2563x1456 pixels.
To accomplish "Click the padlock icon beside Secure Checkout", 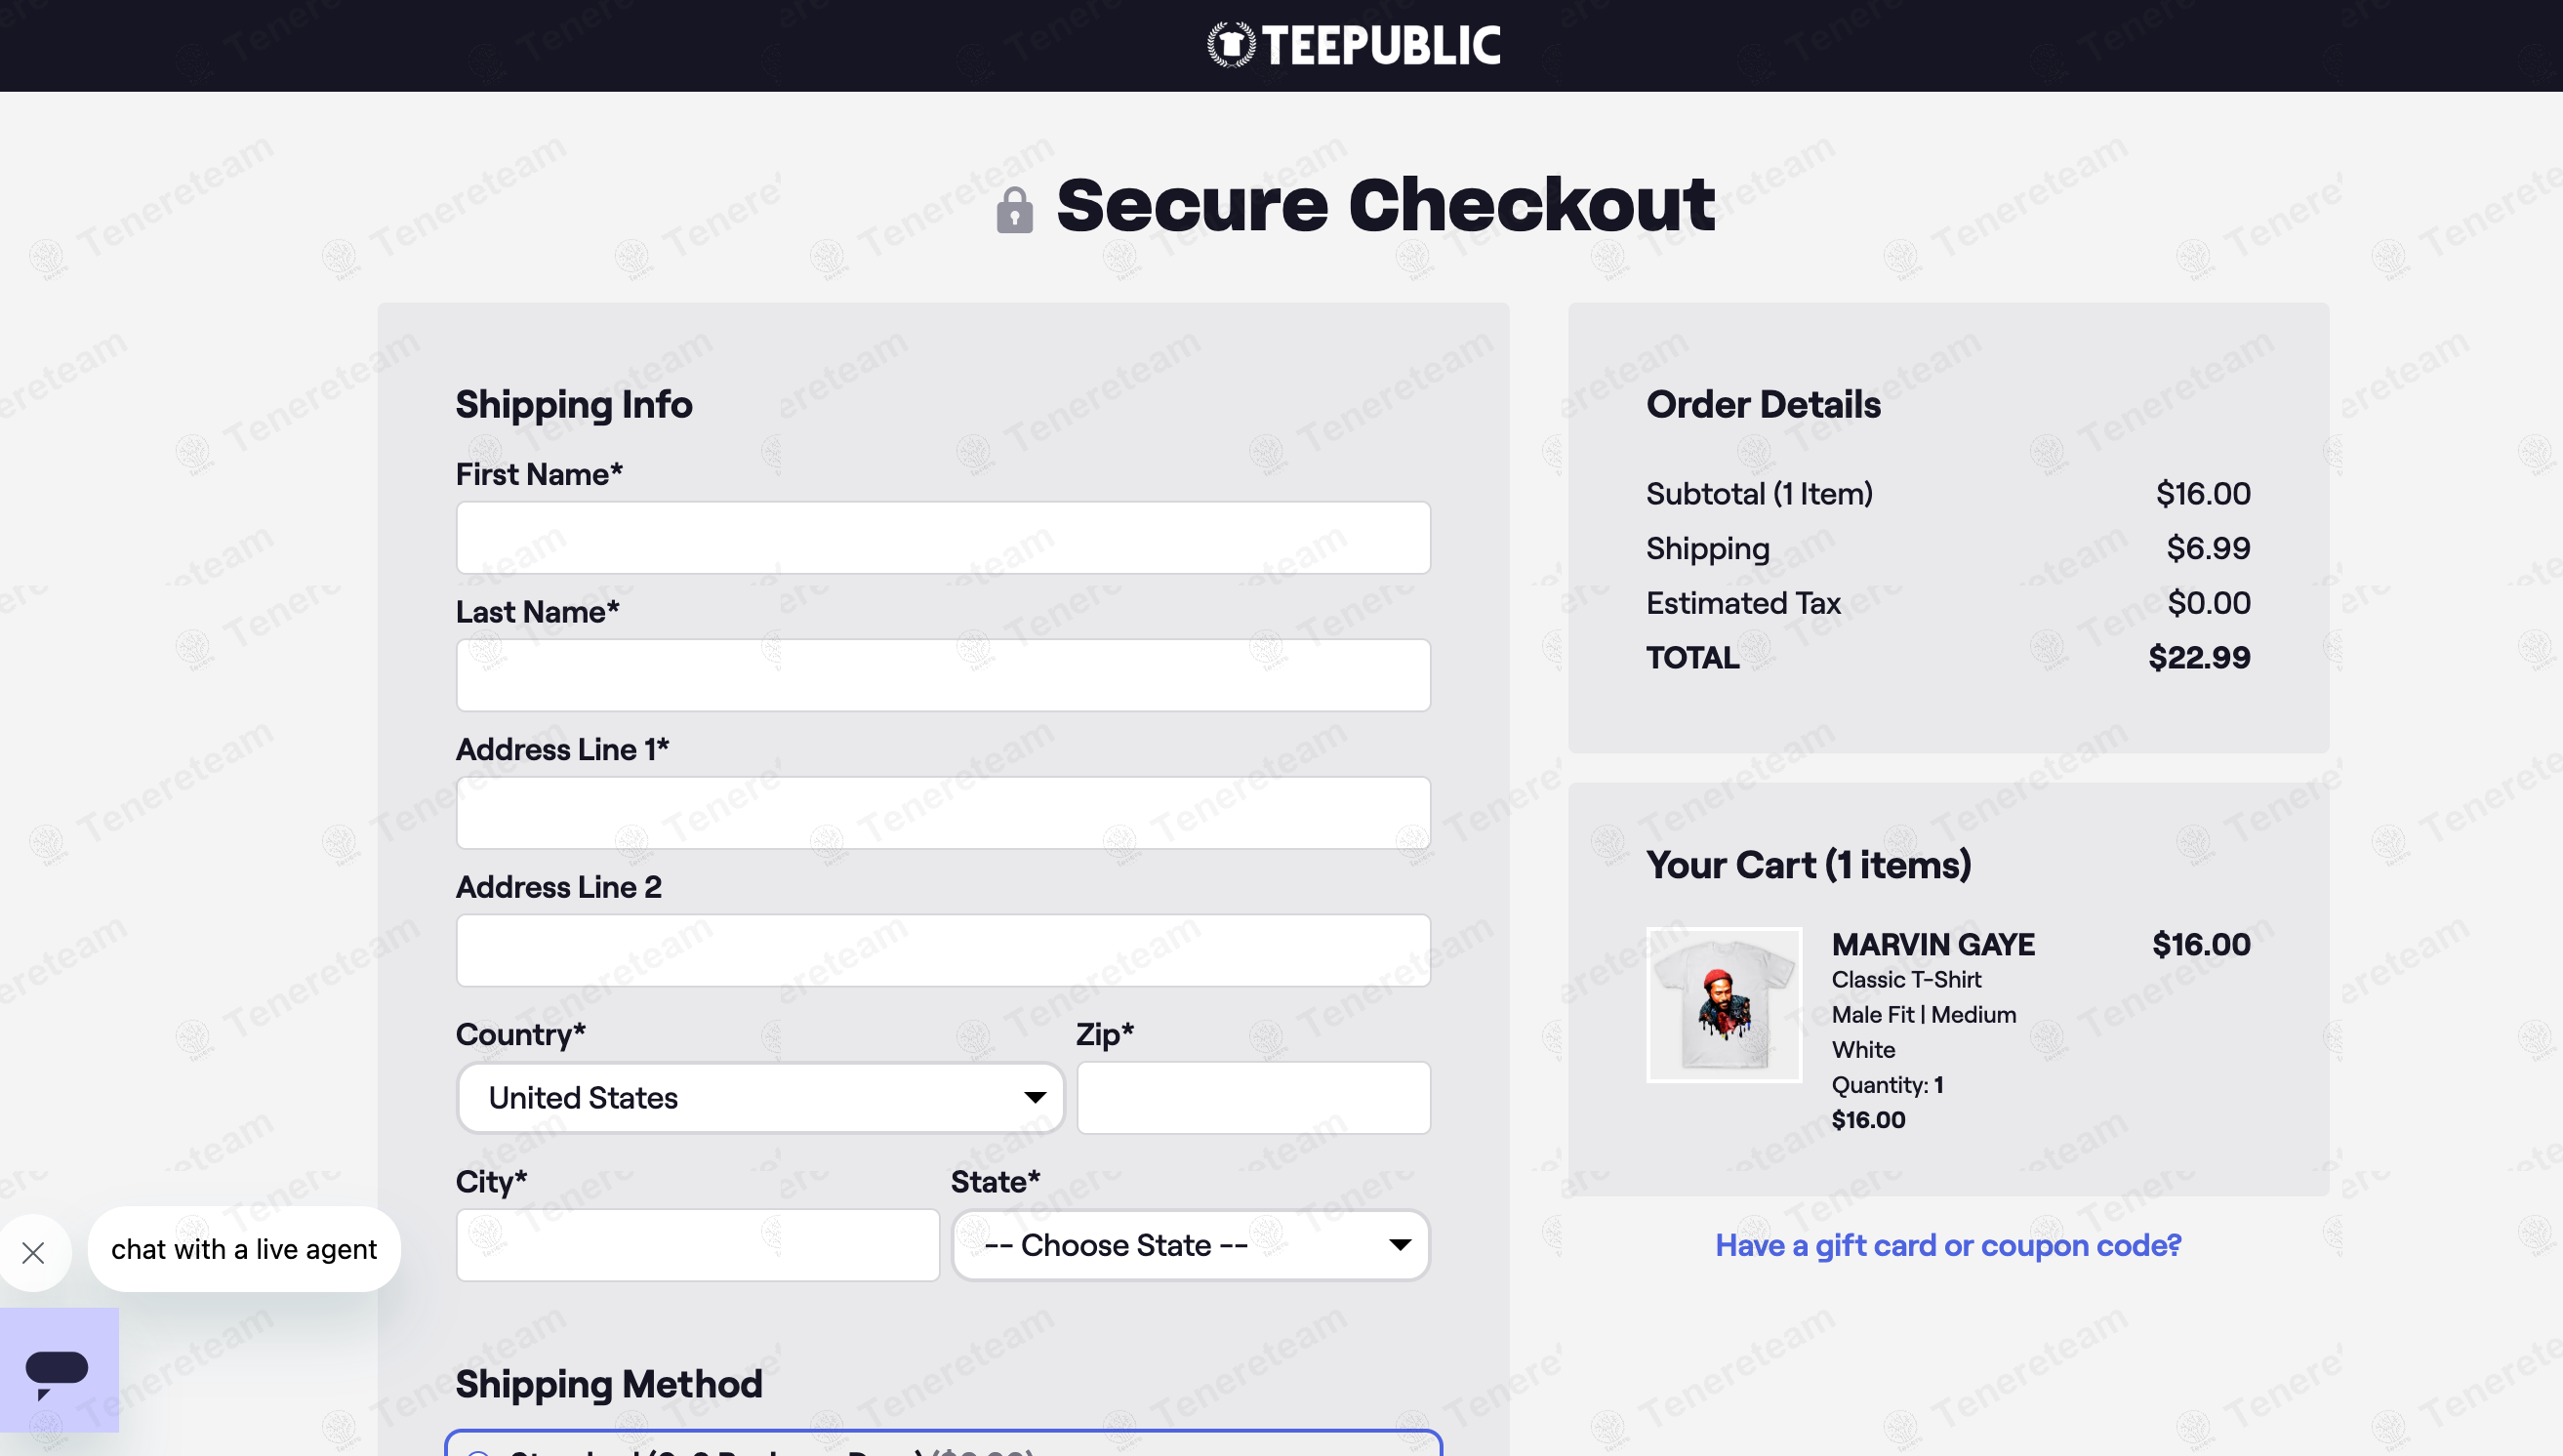I will point(1014,210).
